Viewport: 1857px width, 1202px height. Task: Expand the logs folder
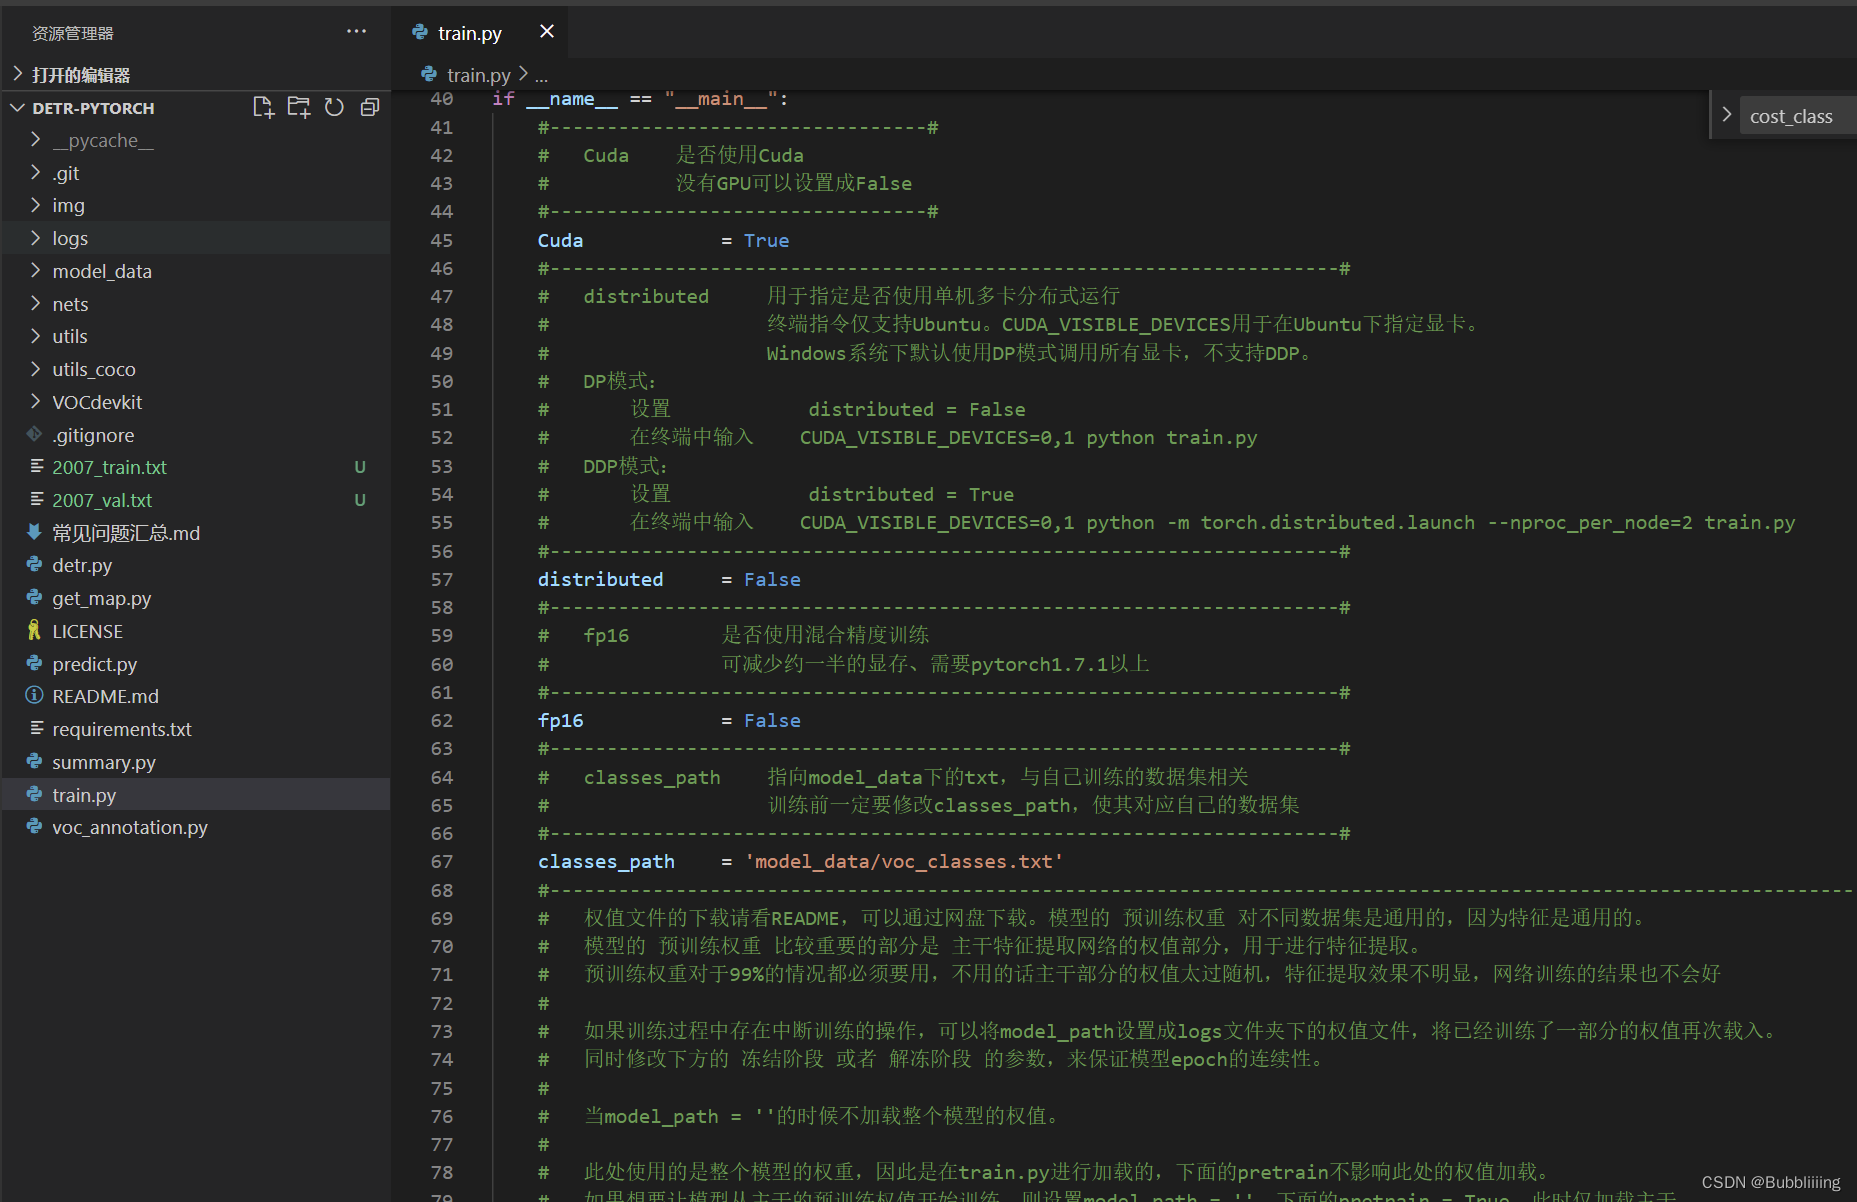click(x=195, y=238)
